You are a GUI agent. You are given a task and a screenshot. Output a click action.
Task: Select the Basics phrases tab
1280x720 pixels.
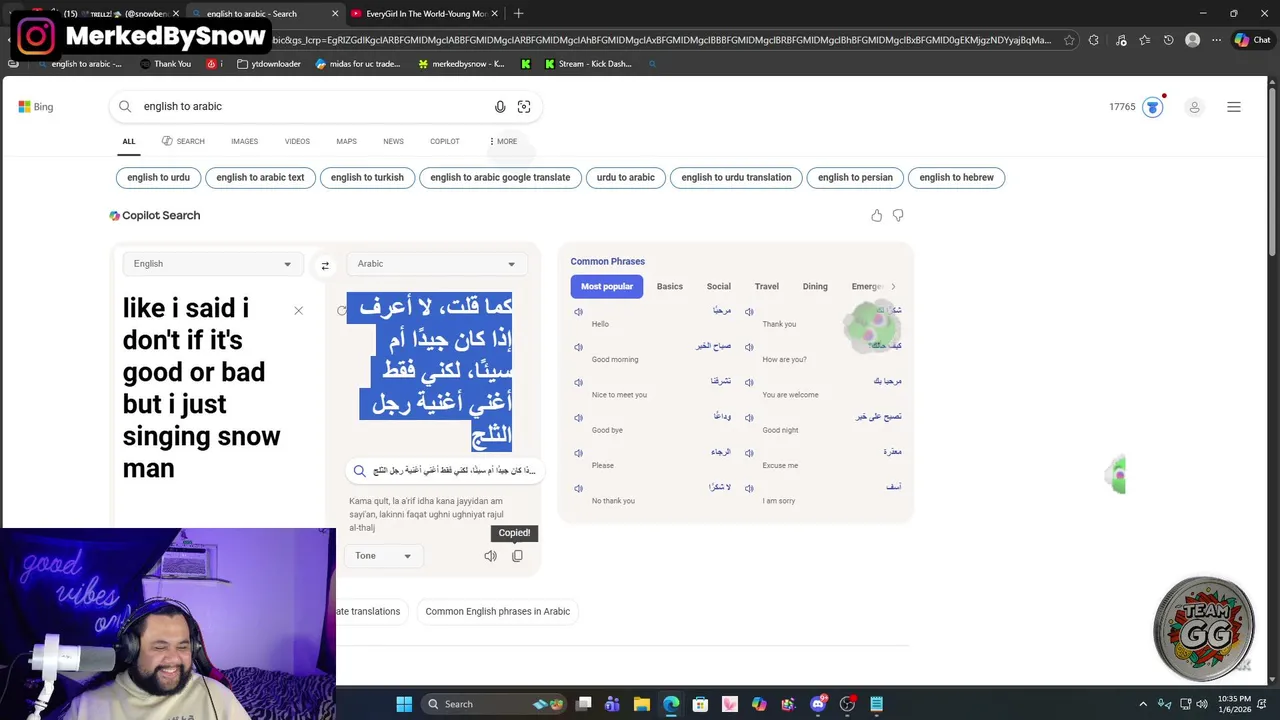point(670,287)
